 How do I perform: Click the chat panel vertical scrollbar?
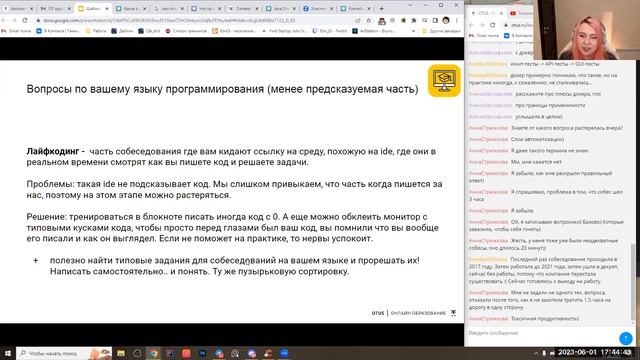point(633,282)
